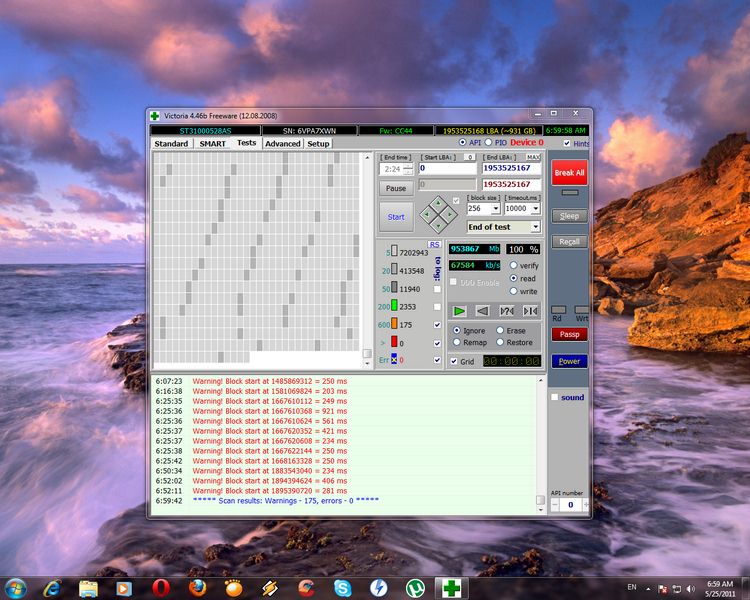Open Internet Explorer from the taskbar
Viewport: 750px width, 600px height.
tap(52, 588)
